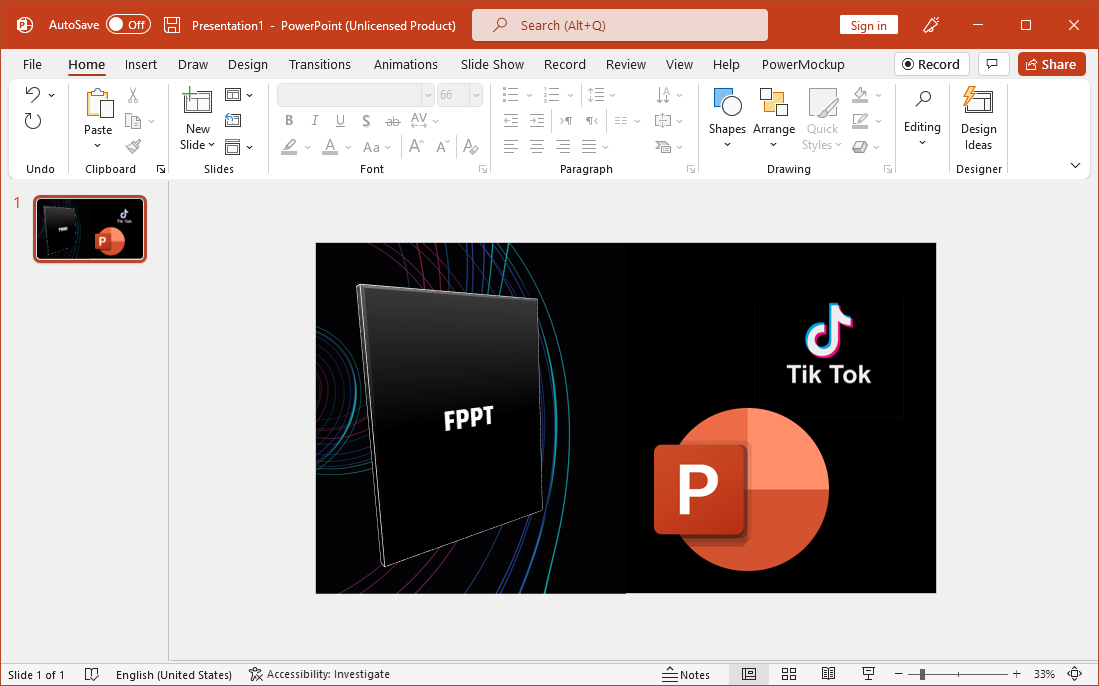The image size is (1099, 686).
Task: Click the Sign in button
Action: pyautogui.click(x=868, y=25)
